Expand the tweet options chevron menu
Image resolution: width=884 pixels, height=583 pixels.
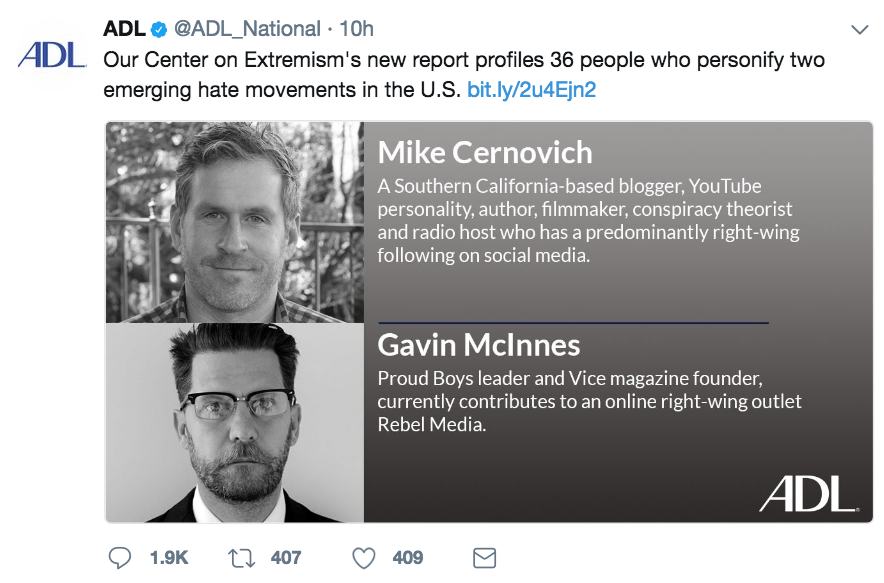point(859,30)
